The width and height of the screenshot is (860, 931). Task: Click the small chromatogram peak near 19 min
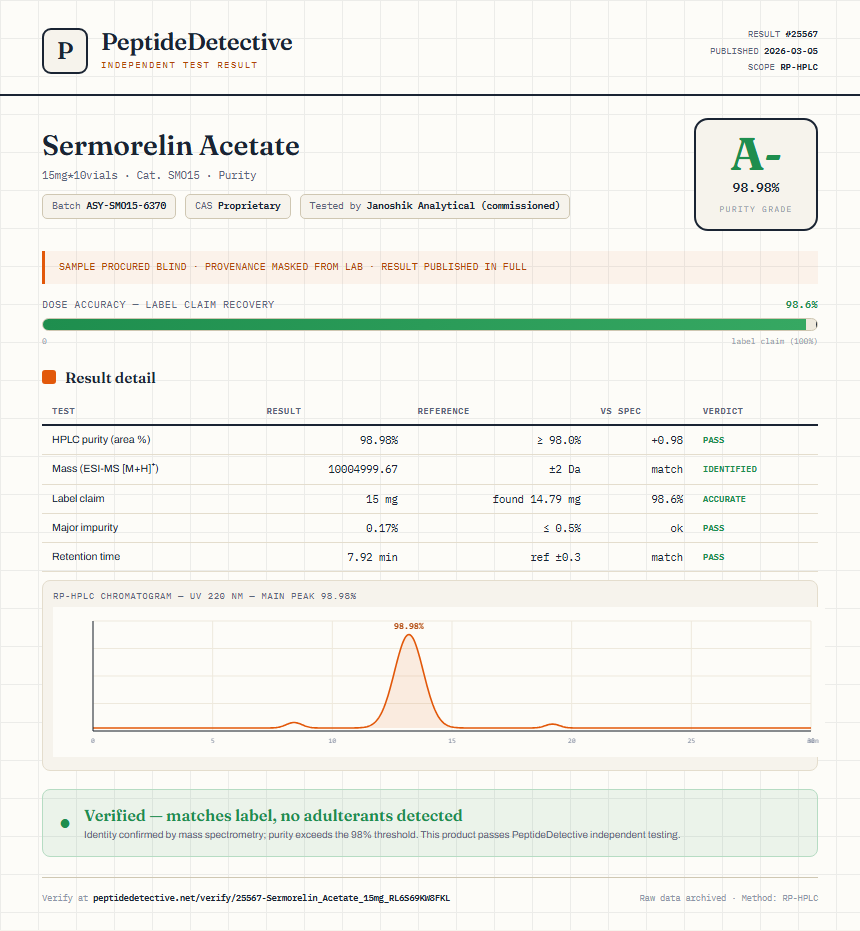[552, 726]
